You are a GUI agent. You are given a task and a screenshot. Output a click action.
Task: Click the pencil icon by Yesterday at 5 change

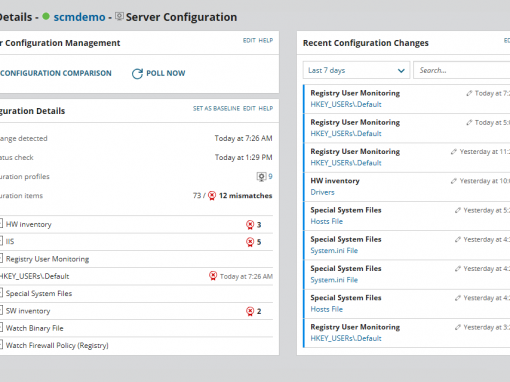[x=458, y=210]
